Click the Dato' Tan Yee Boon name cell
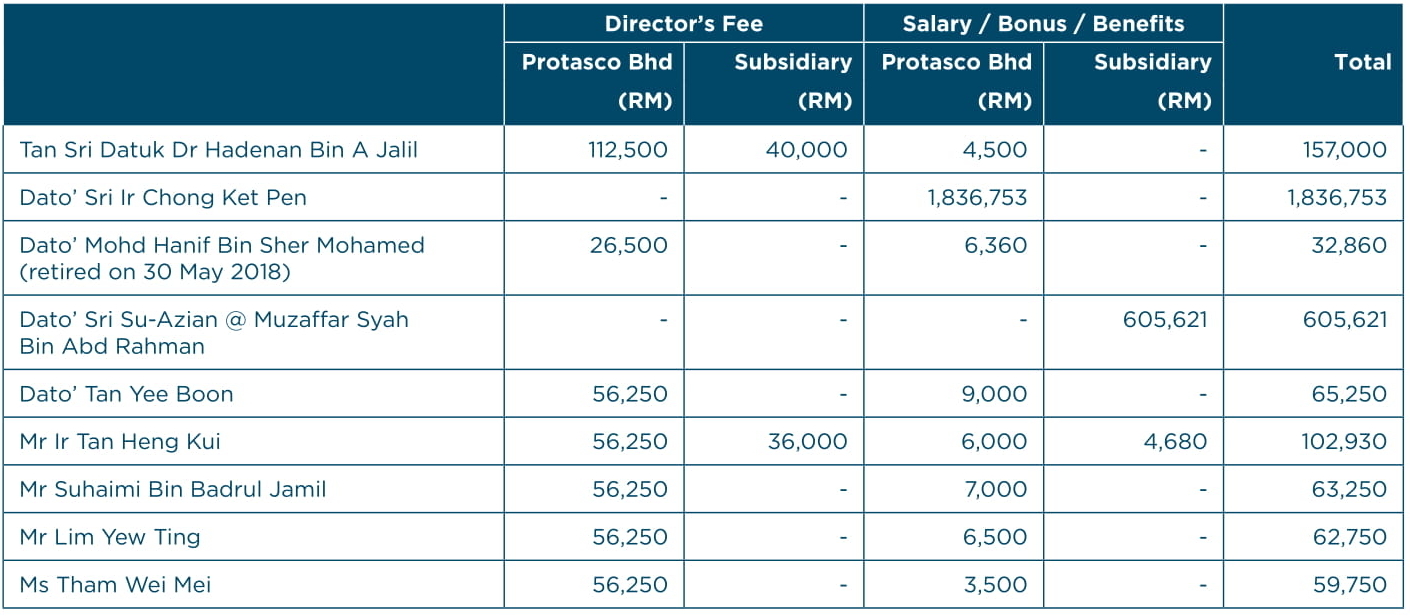Viewport: 1410px width, 616px height. (x=126, y=394)
